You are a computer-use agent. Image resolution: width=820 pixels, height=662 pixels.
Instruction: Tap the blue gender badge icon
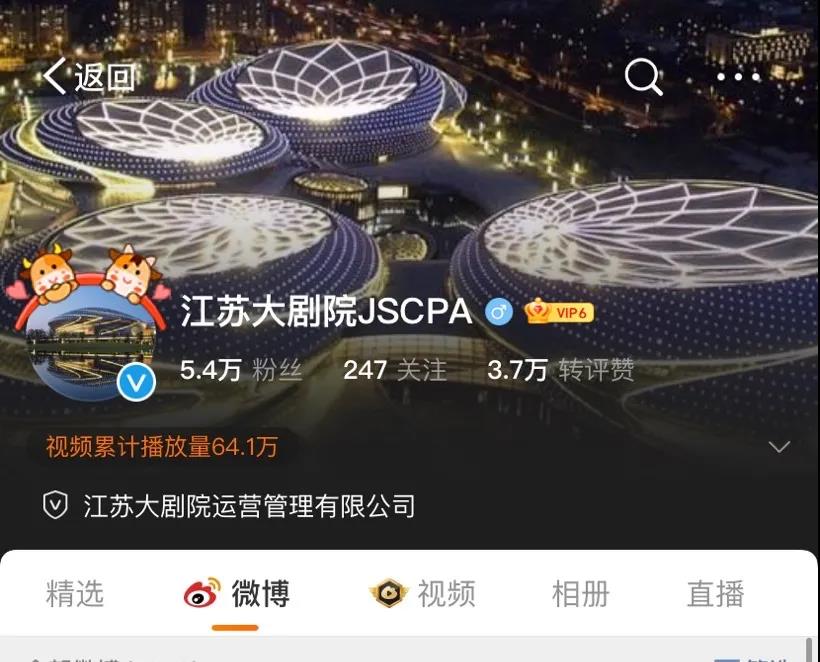click(x=499, y=312)
